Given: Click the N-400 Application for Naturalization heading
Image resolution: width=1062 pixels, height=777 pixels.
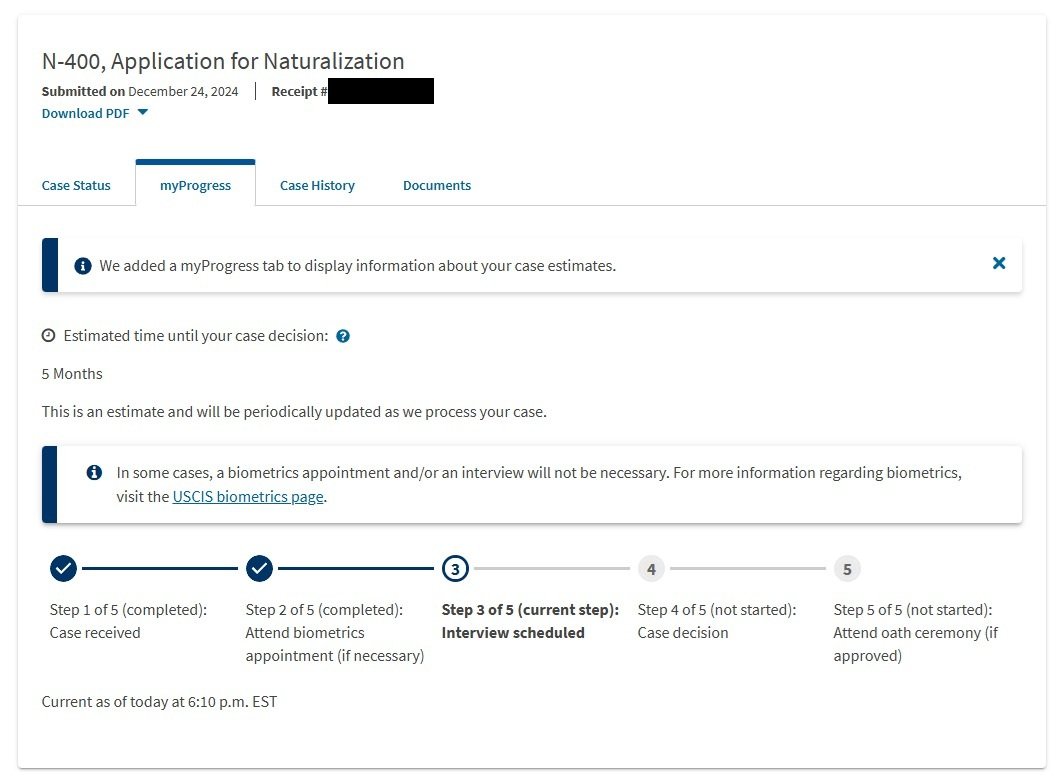Looking at the screenshot, I should [223, 61].
